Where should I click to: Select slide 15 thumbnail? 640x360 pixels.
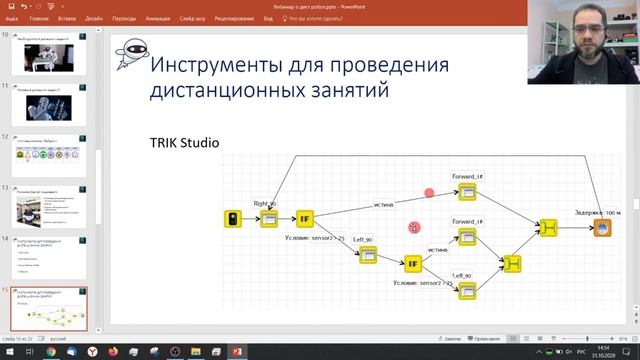(49, 309)
